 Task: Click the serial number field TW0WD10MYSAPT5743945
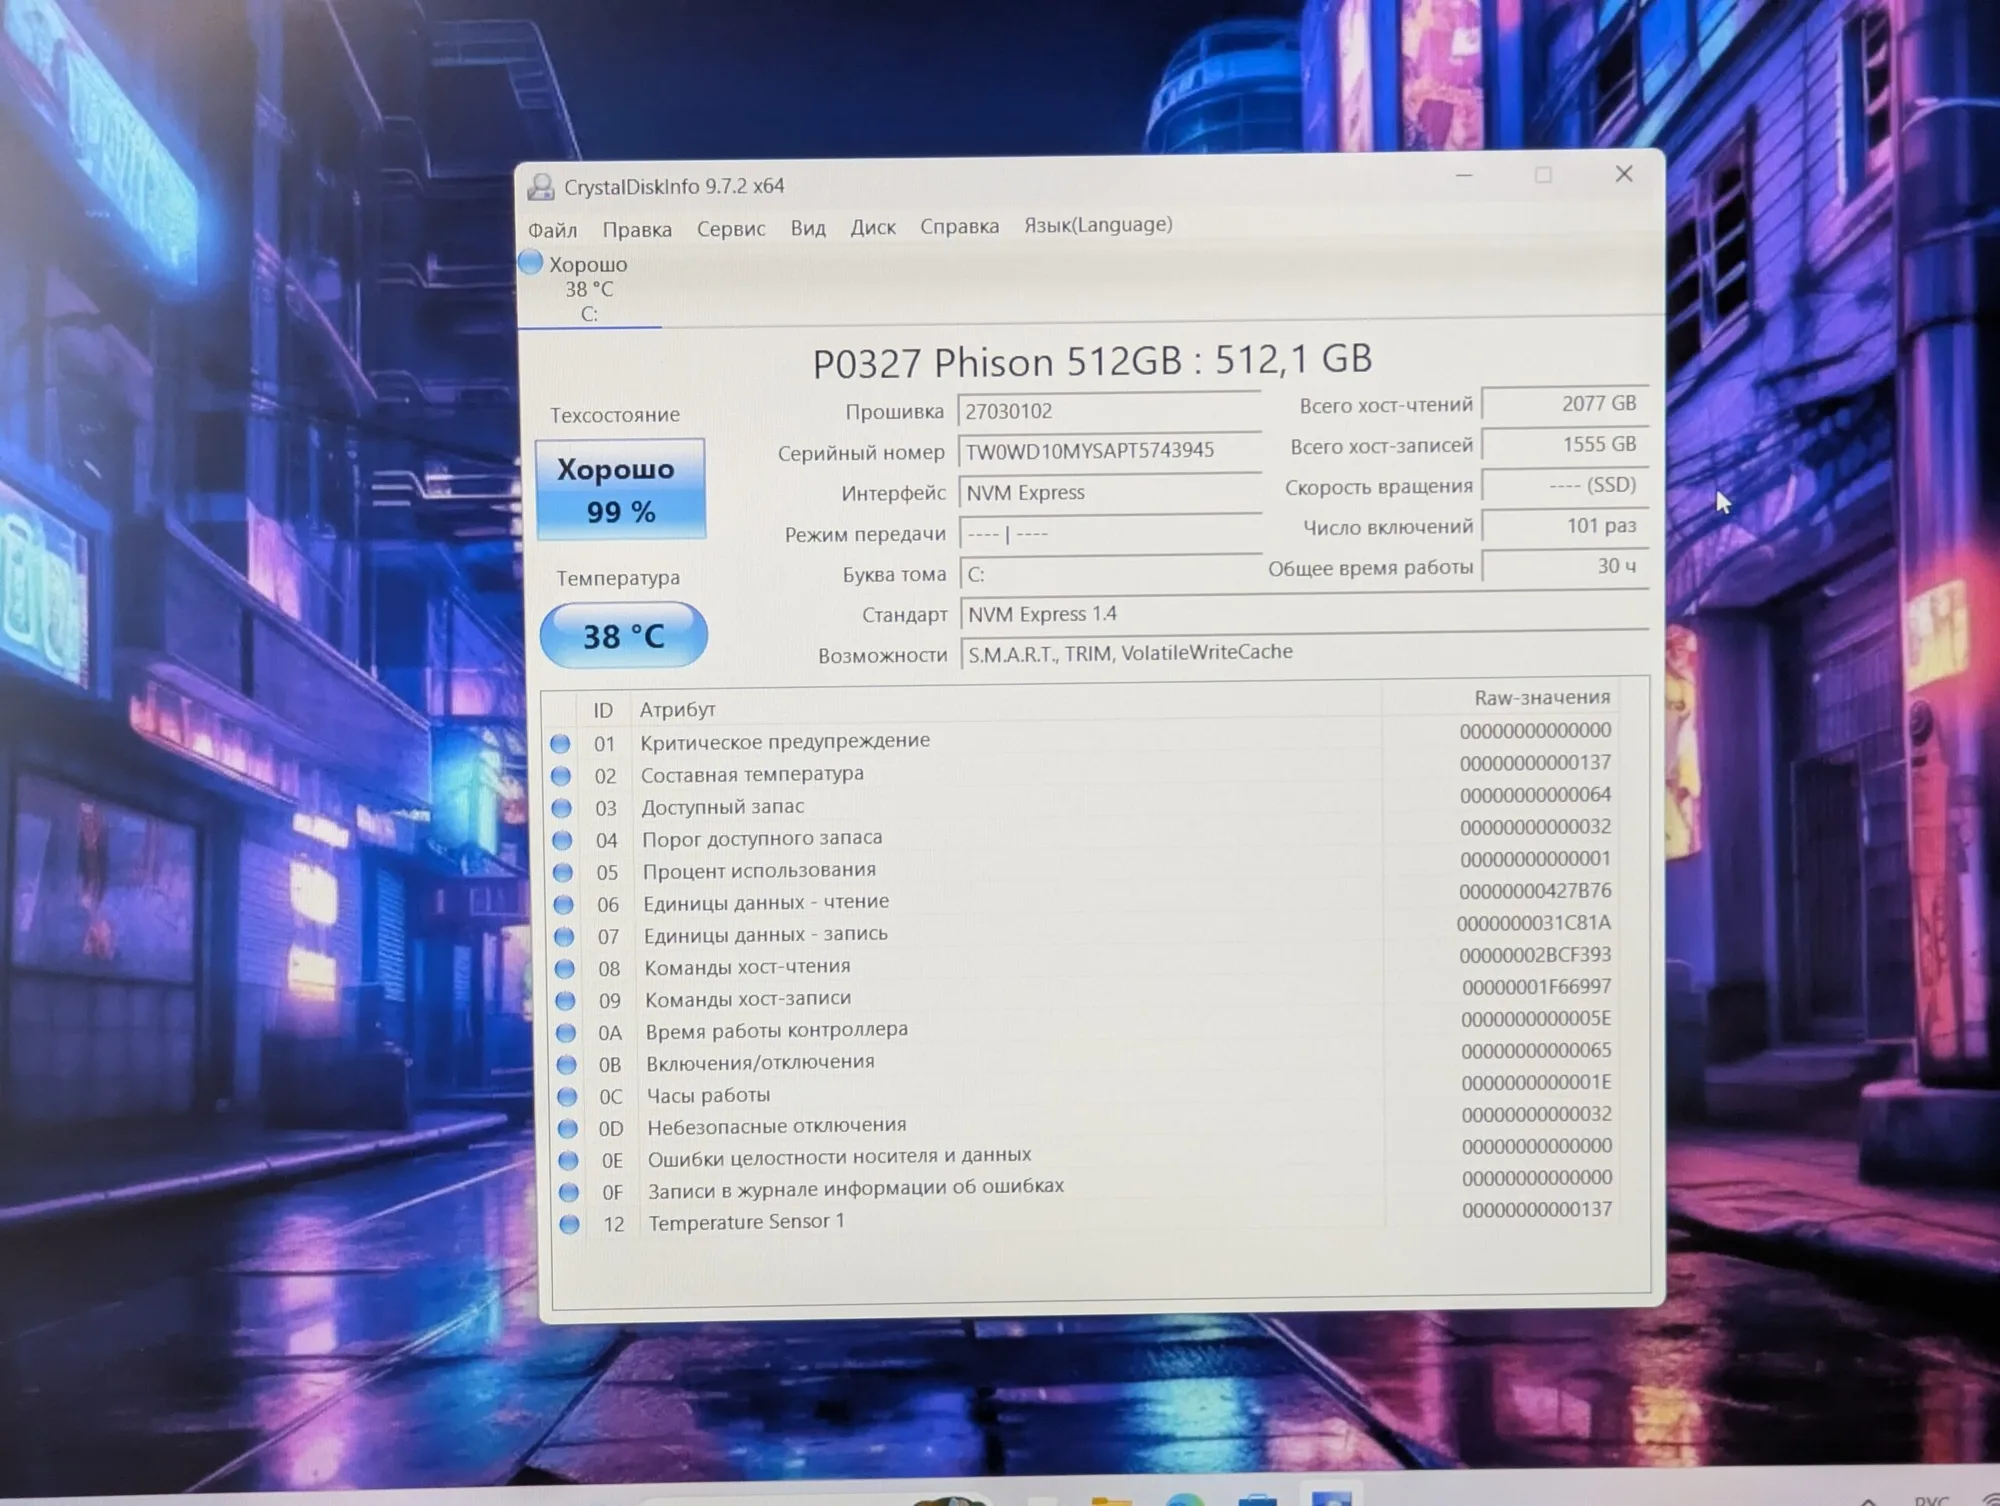point(1109,451)
